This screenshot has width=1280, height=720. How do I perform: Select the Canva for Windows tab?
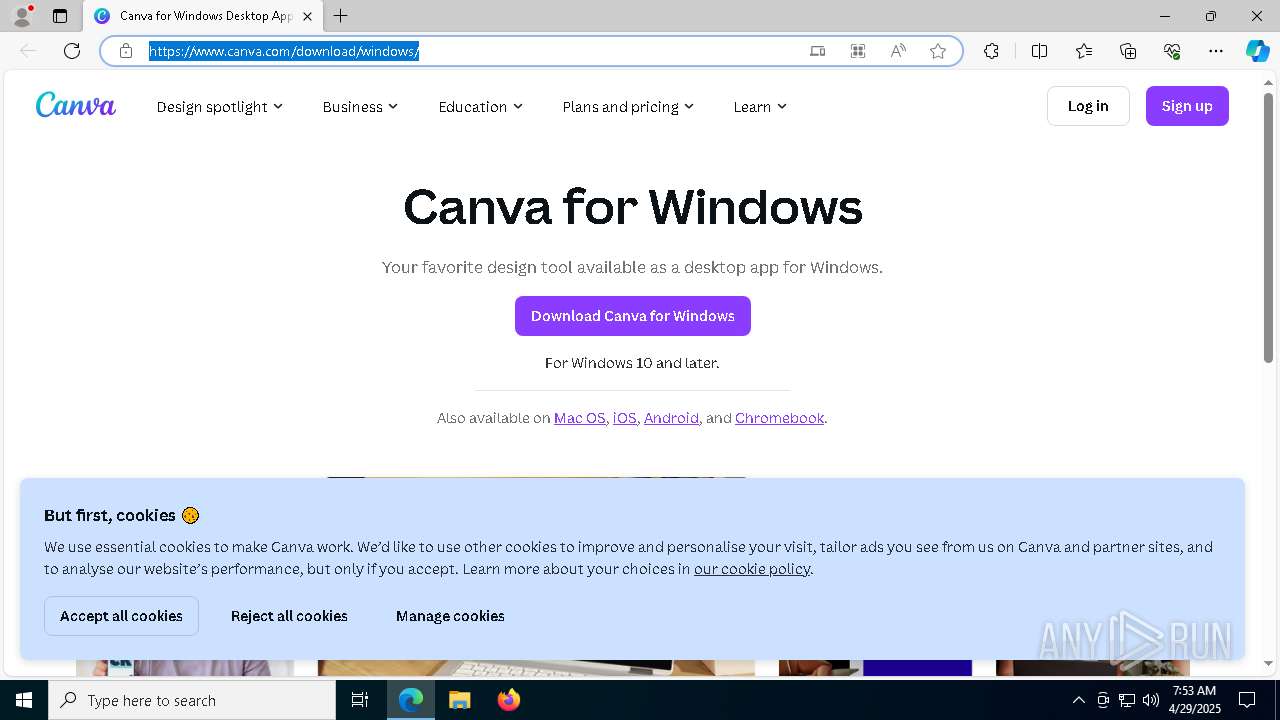pos(205,16)
